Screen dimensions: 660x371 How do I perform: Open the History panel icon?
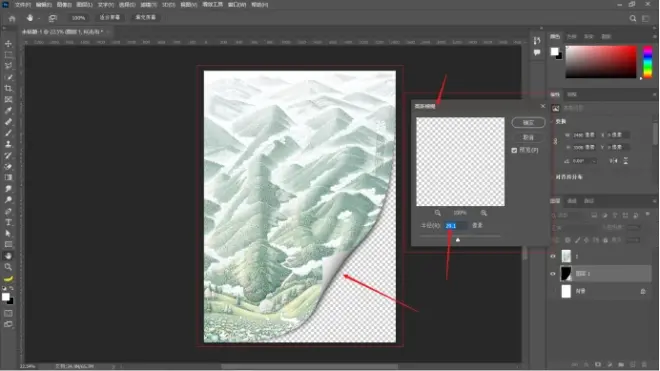[537, 40]
